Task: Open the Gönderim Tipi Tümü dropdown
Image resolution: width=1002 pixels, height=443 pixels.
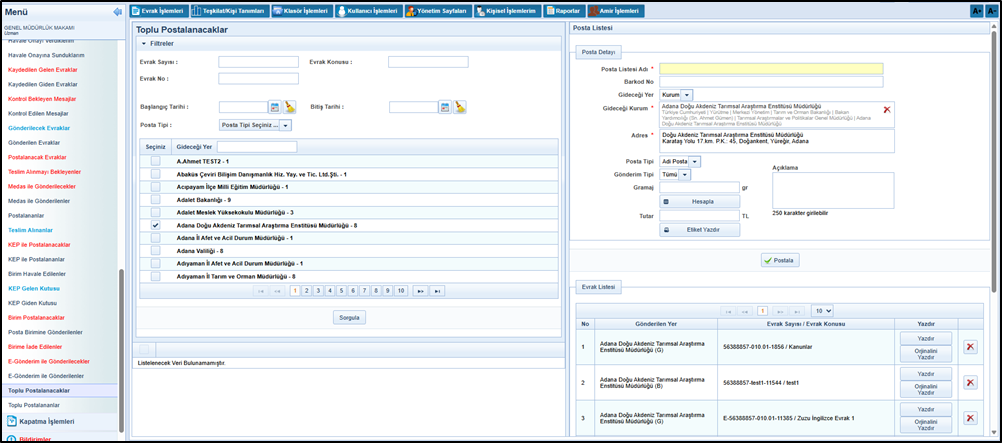Action: 675,174
